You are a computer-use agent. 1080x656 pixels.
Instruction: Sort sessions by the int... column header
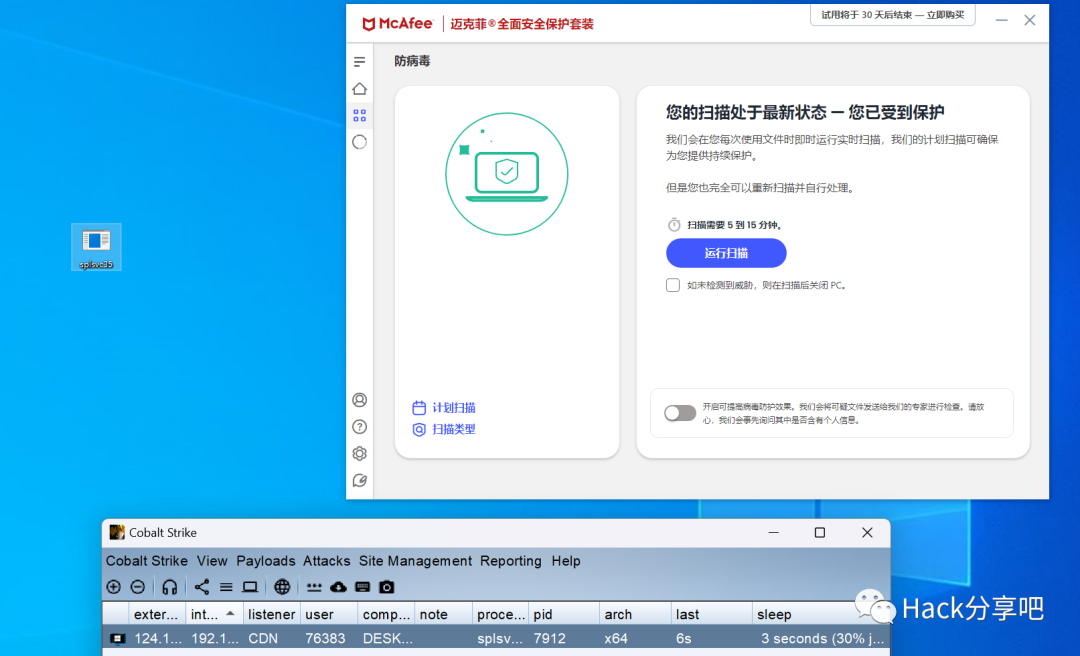click(210, 613)
